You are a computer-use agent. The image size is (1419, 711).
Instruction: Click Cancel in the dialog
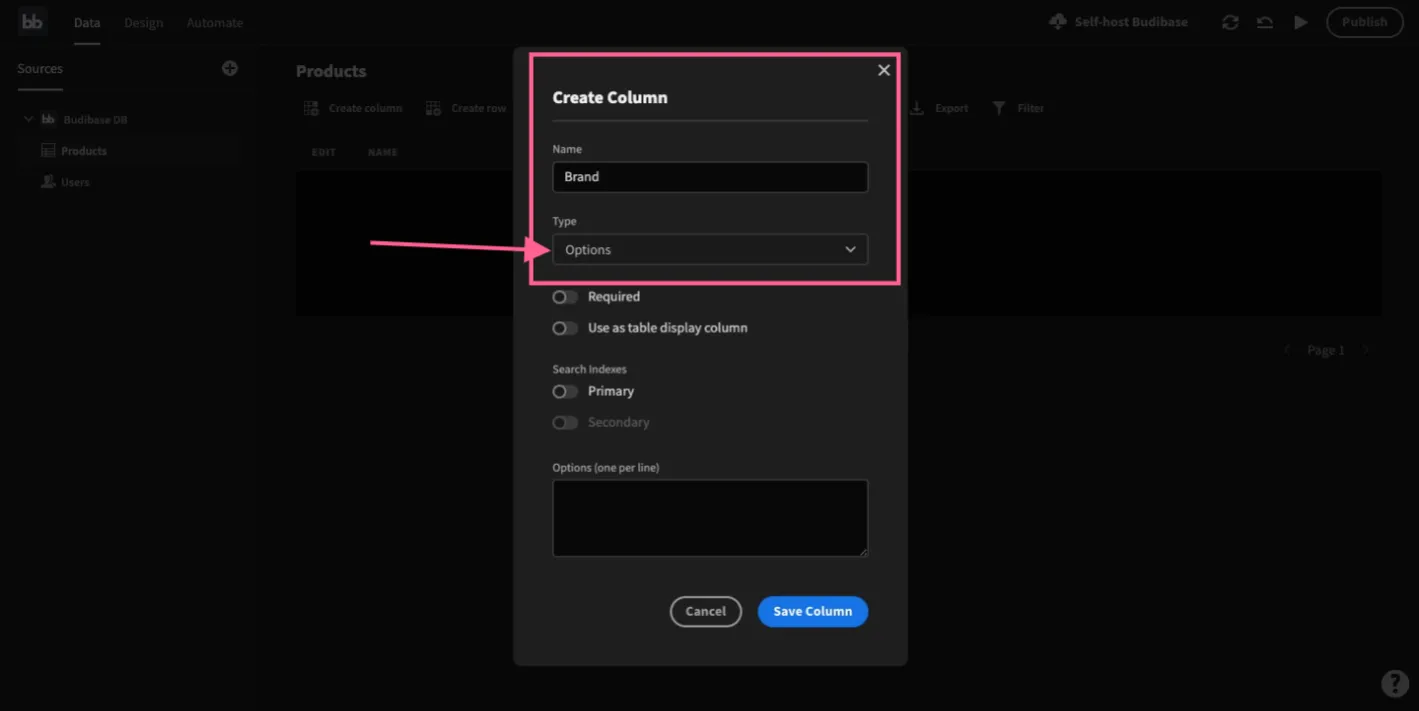pyautogui.click(x=706, y=611)
